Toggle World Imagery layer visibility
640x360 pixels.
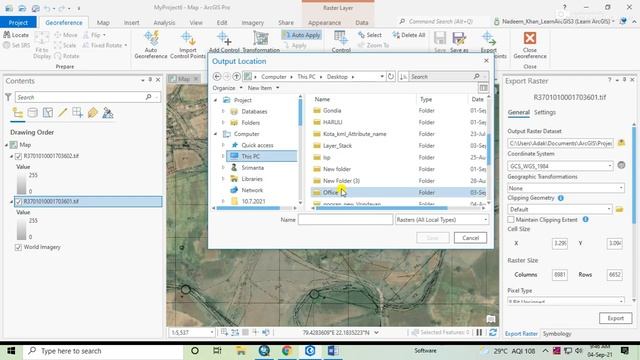[x=18, y=247]
